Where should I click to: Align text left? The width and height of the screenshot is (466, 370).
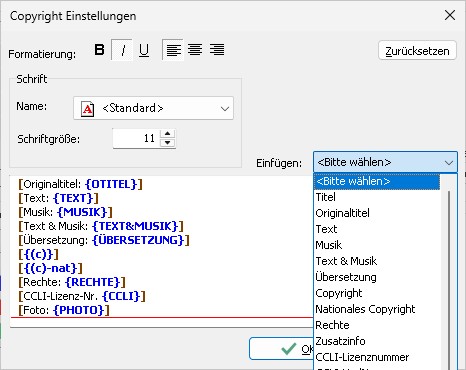[x=173, y=50]
